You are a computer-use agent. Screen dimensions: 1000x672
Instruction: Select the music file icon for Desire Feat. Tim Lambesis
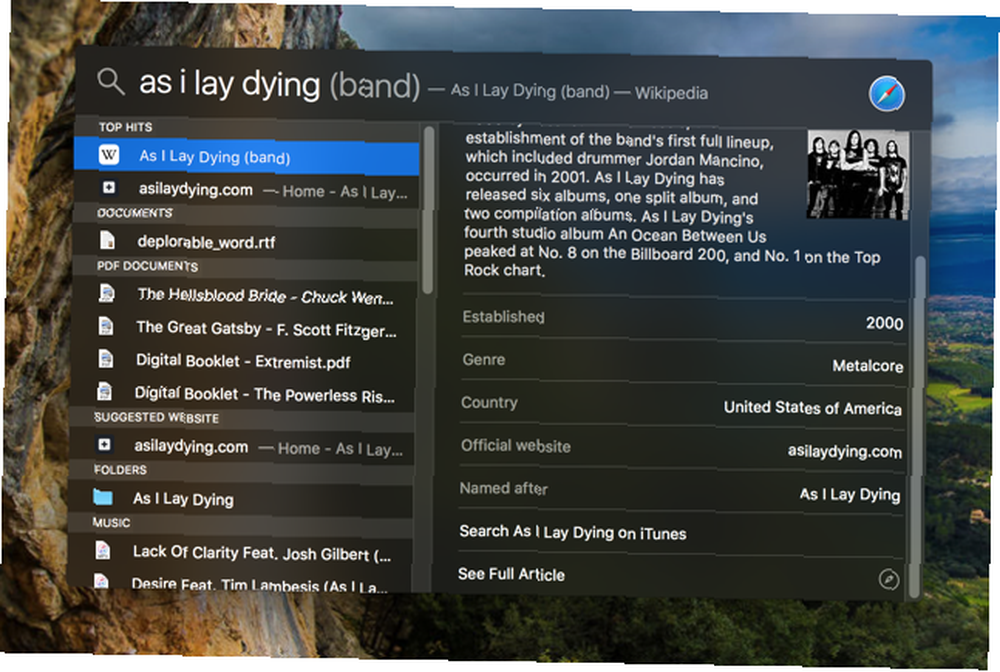(x=101, y=580)
